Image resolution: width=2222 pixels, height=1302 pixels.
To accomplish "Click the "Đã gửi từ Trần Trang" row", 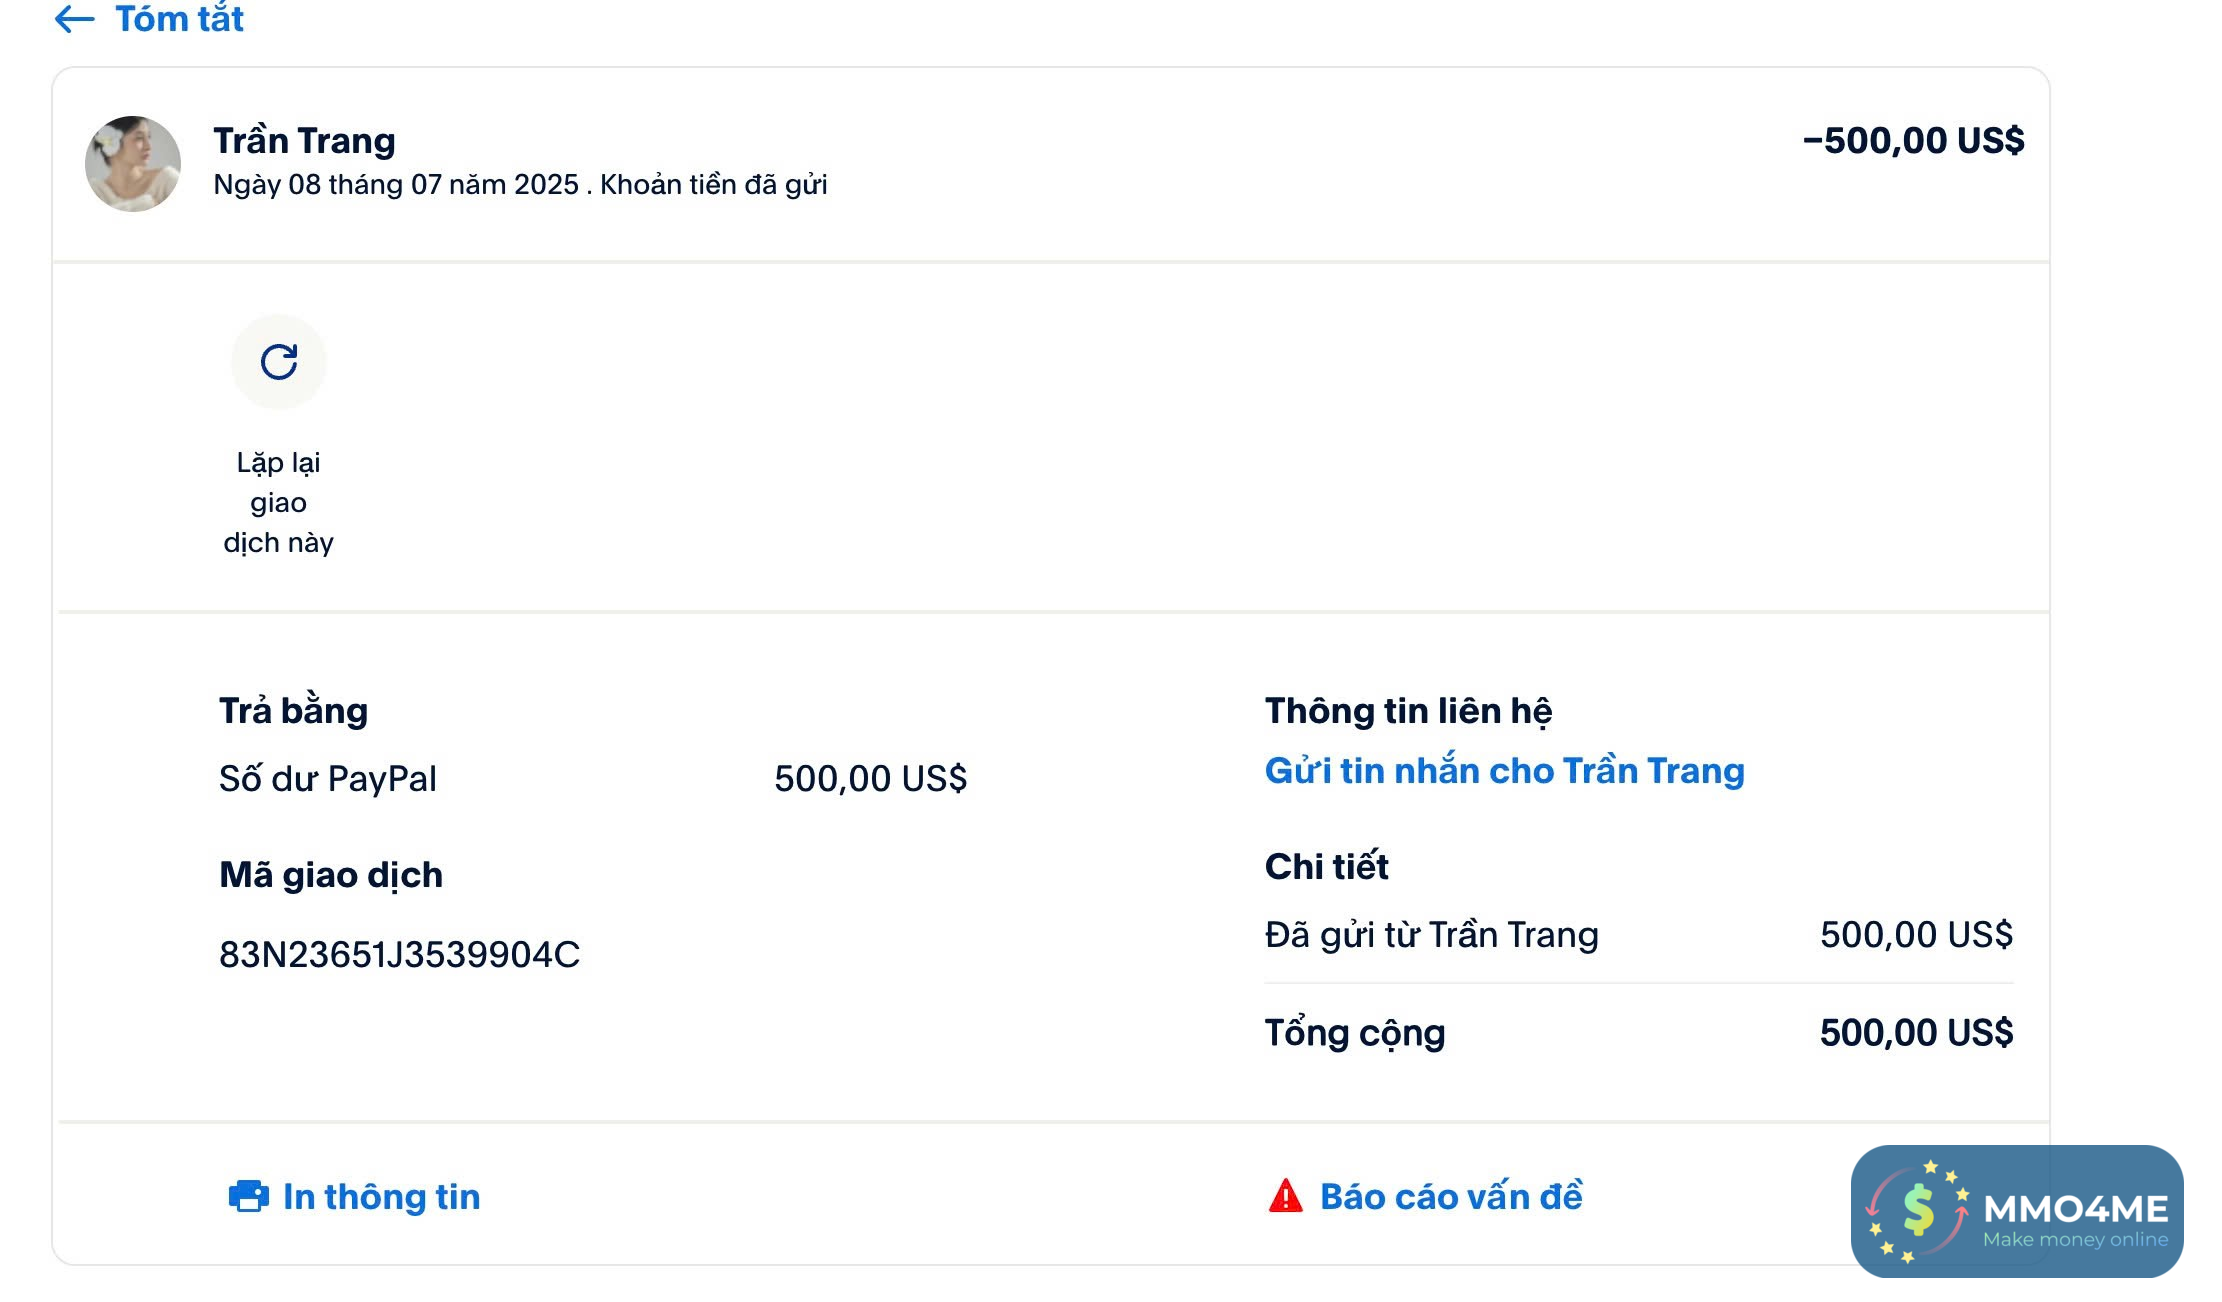I will (1431, 935).
